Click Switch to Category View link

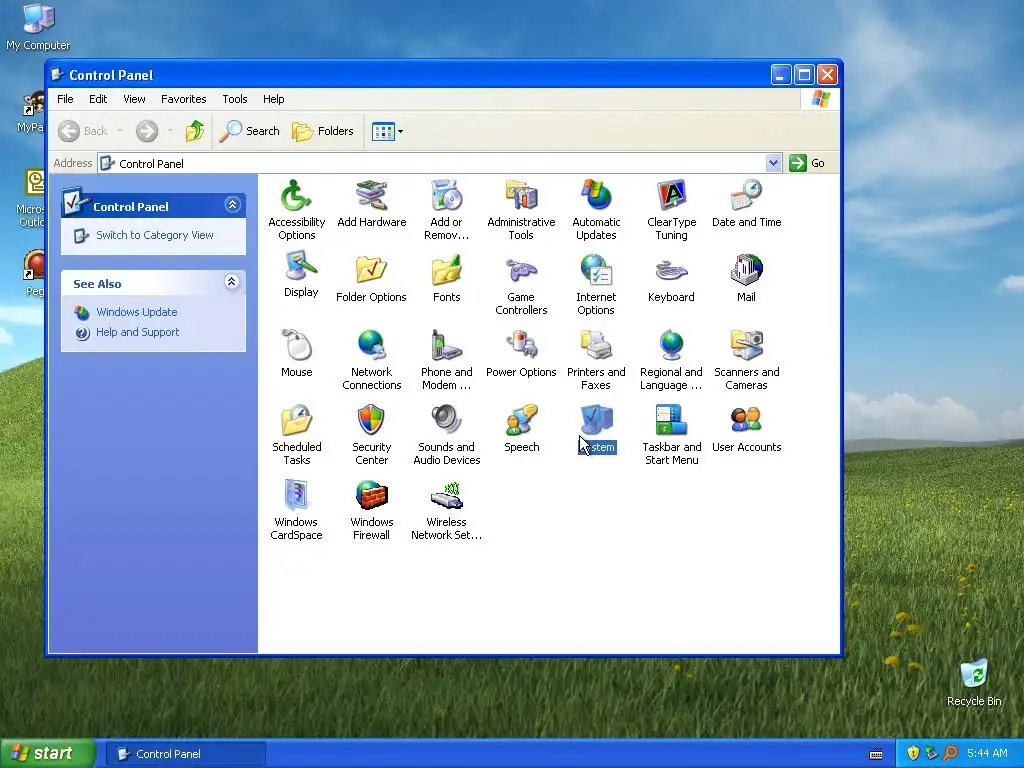click(155, 235)
